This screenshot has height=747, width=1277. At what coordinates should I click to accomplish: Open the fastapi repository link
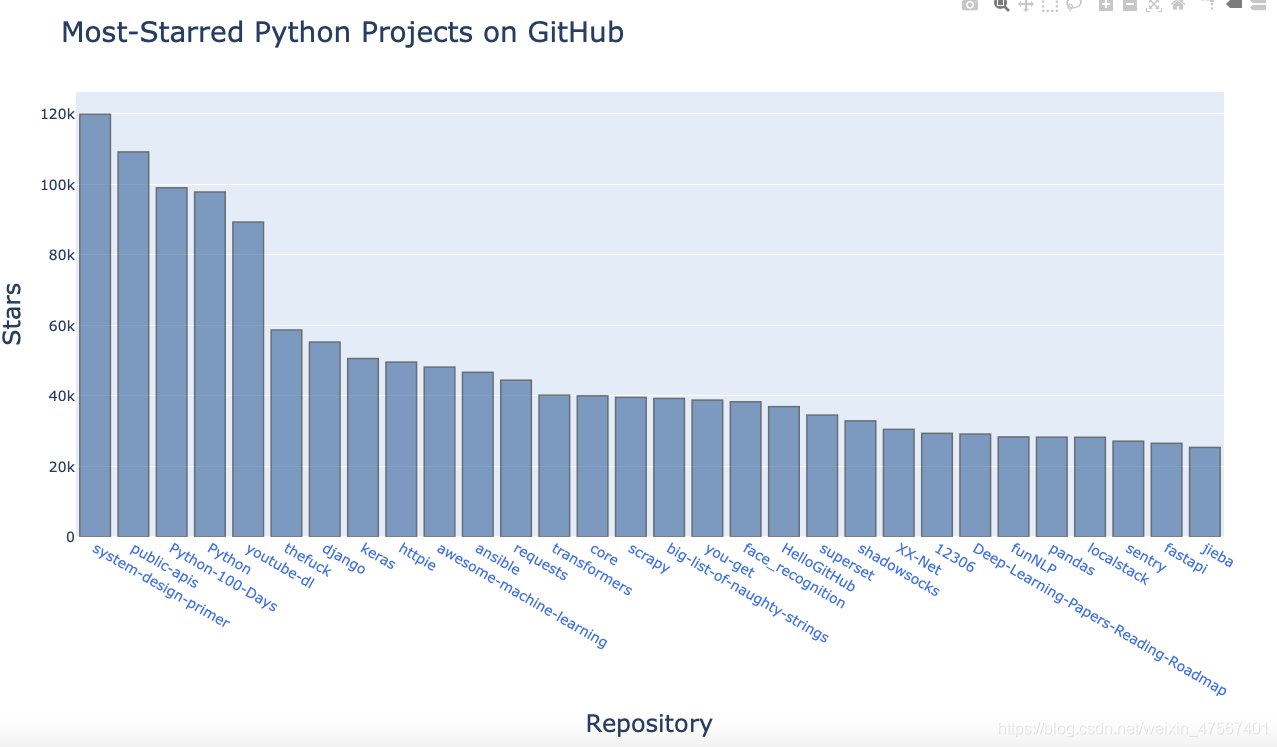1185,558
